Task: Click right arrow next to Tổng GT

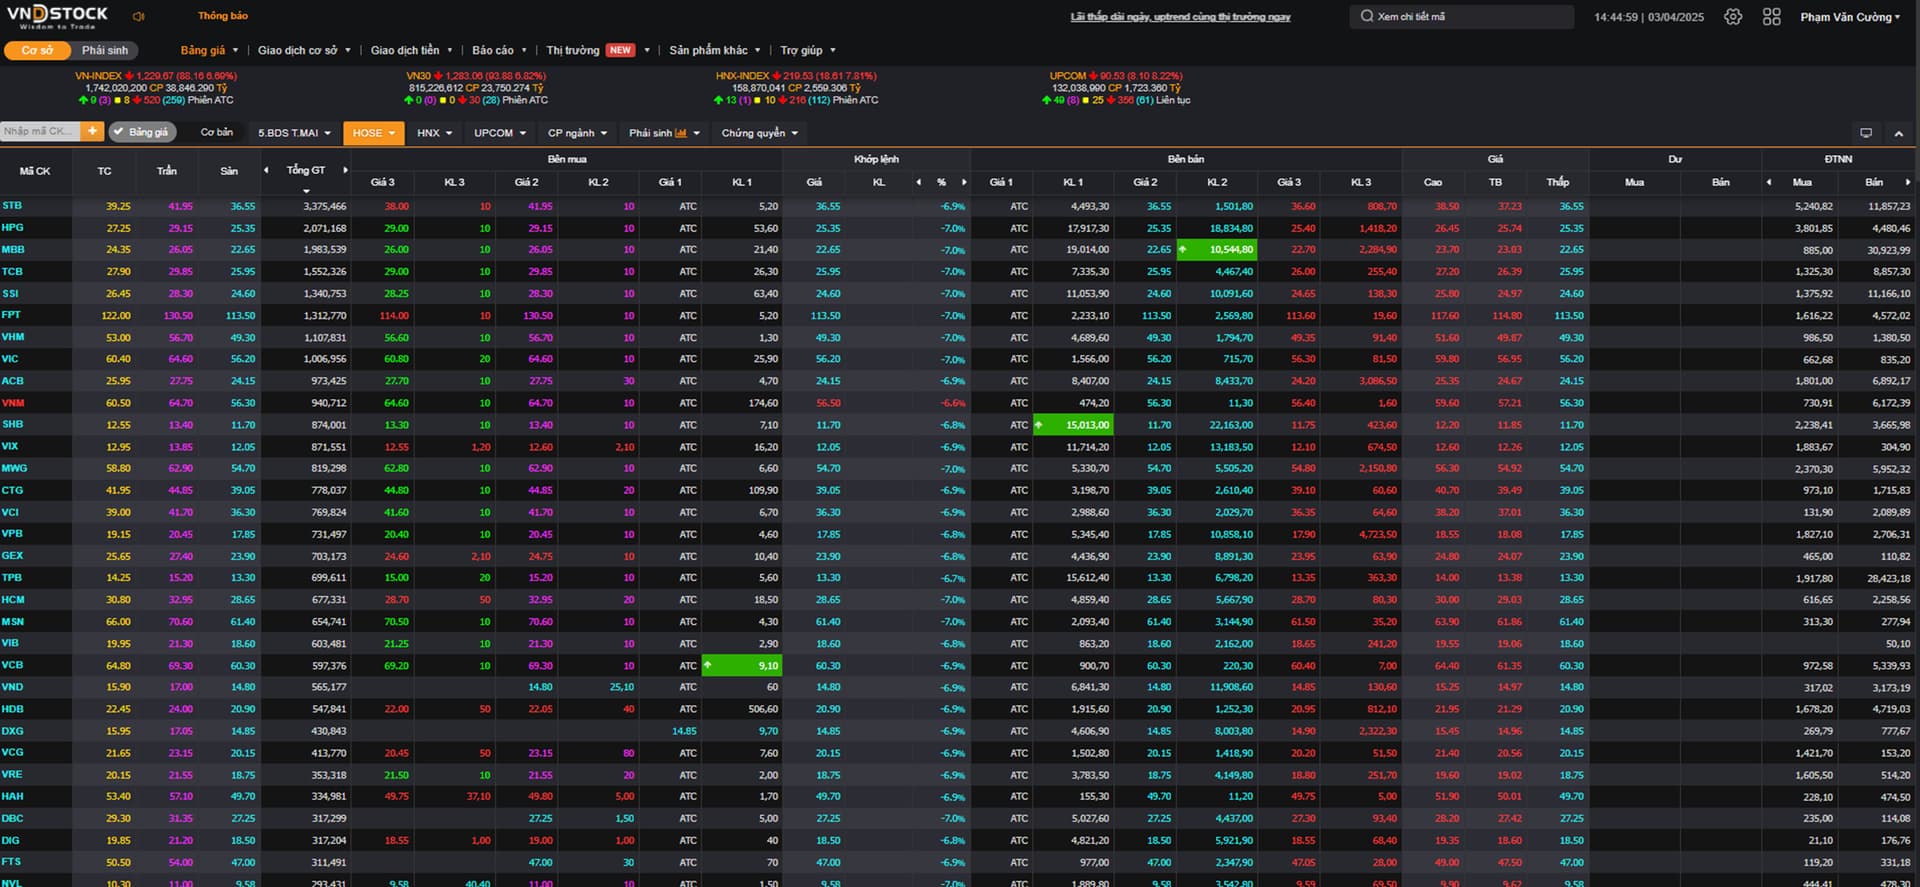Action: point(345,170)
